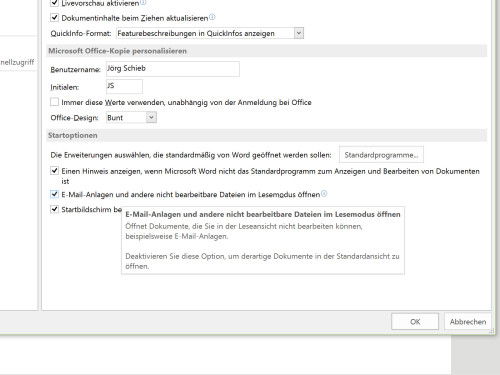Click info icon beside Dokumentinhalte beim Ziehen aktualisieren
The image size is (500, 375).
point(212,17)
